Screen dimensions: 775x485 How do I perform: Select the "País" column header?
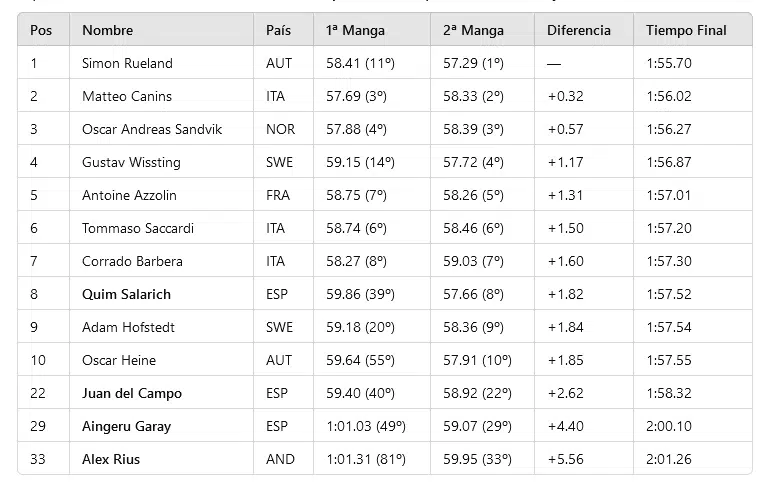(x=278, y=30)
